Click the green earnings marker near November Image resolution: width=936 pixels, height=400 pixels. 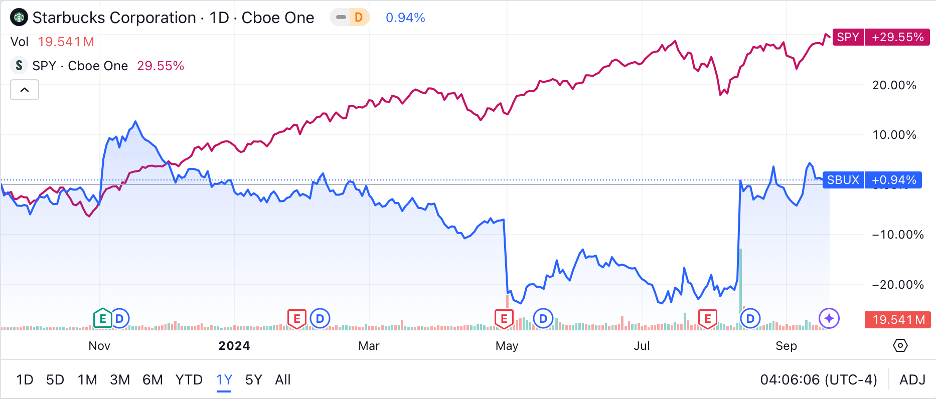tap(101, 318)
